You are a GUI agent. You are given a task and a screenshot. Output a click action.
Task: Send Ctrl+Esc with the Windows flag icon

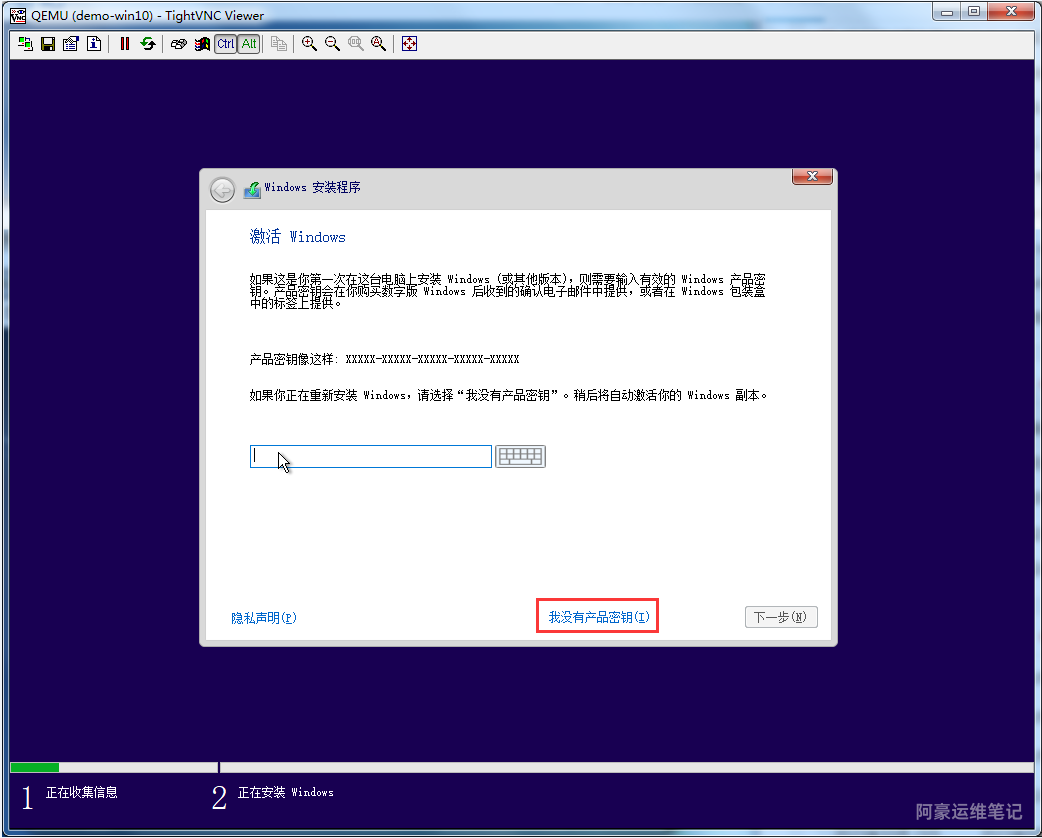(x=201, y=44)
